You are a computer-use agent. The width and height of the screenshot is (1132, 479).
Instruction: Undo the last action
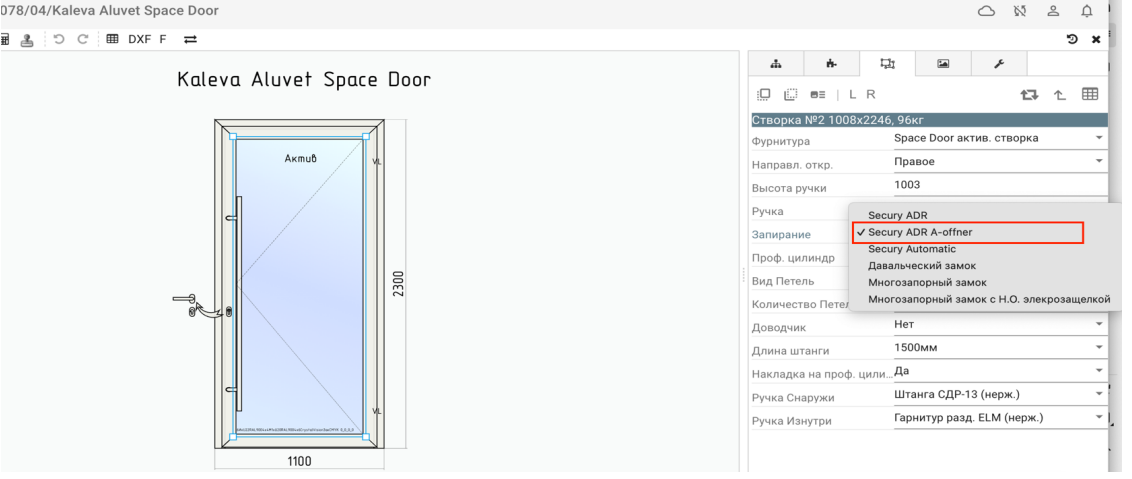coord(59,39)
